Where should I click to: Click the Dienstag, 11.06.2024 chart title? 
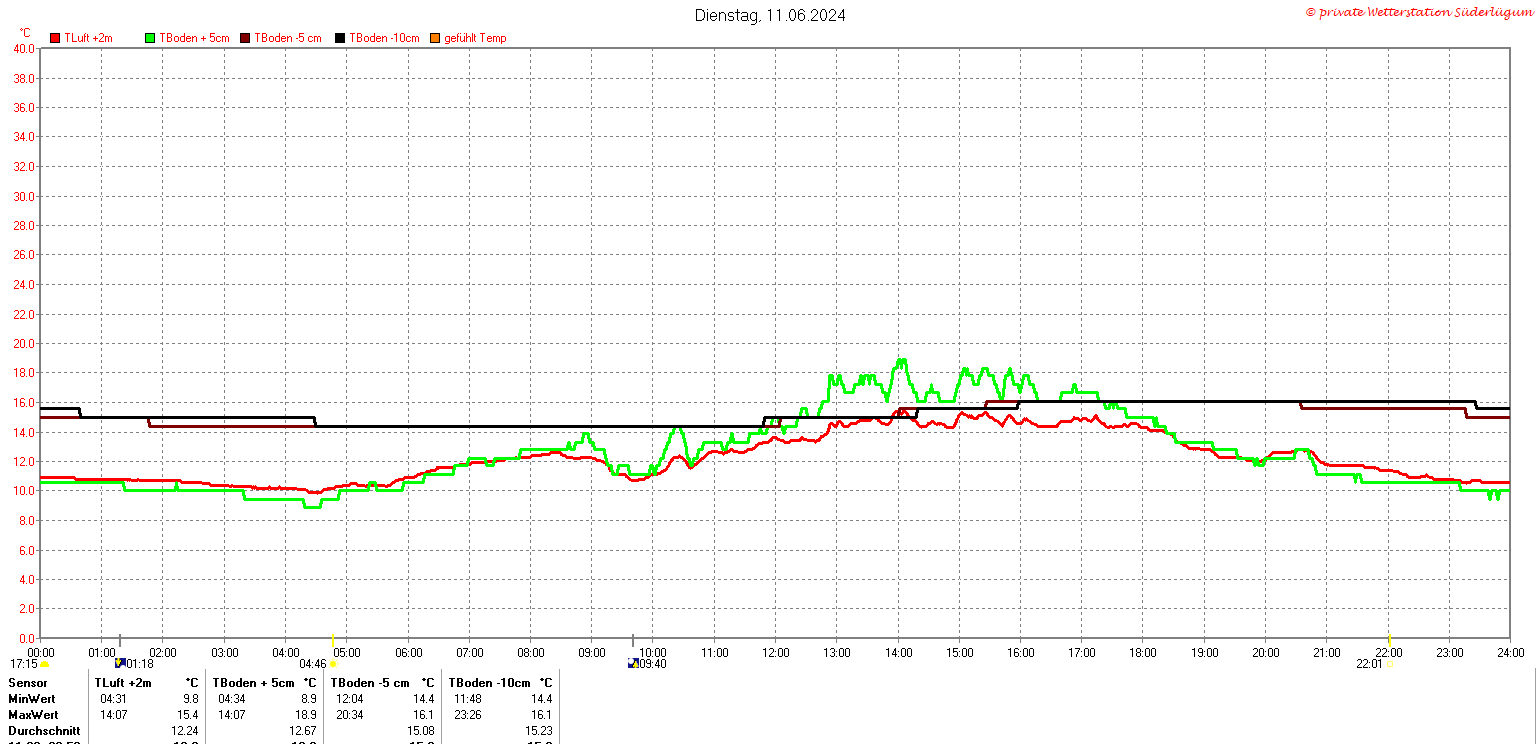coord(770,15)
